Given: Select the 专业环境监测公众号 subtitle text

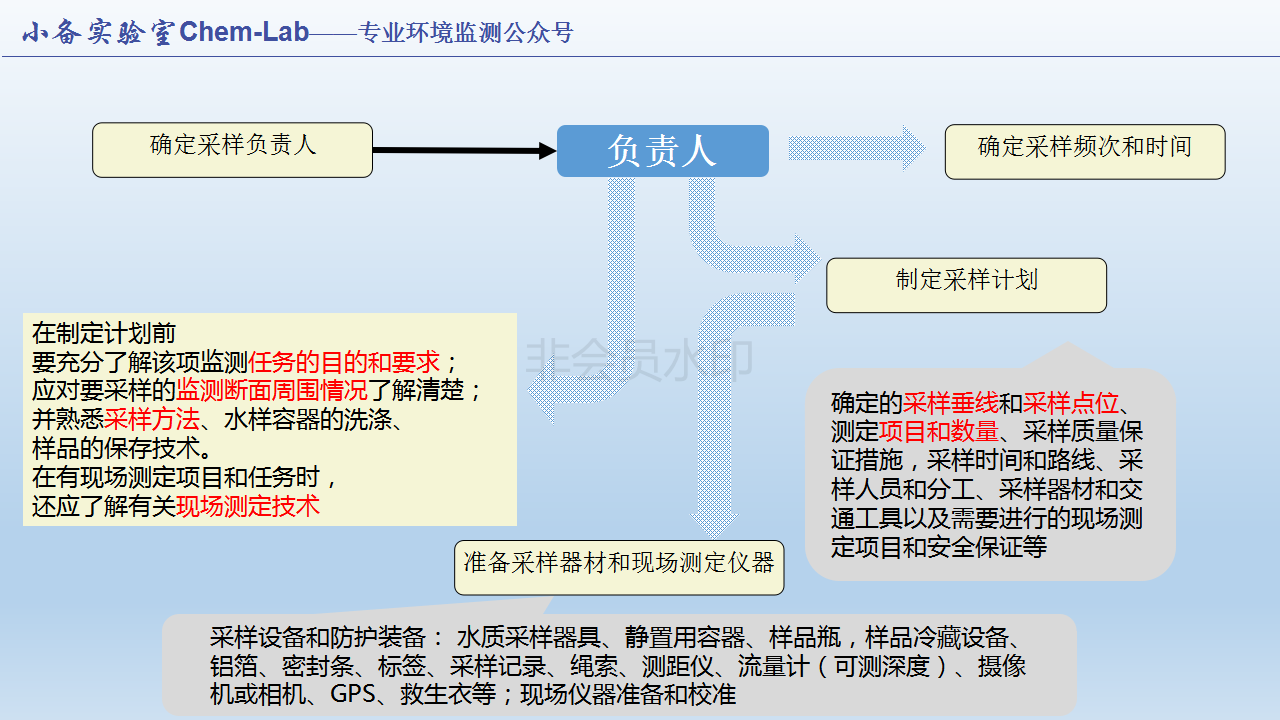Looking at the screenshot, I should (466, 33).
